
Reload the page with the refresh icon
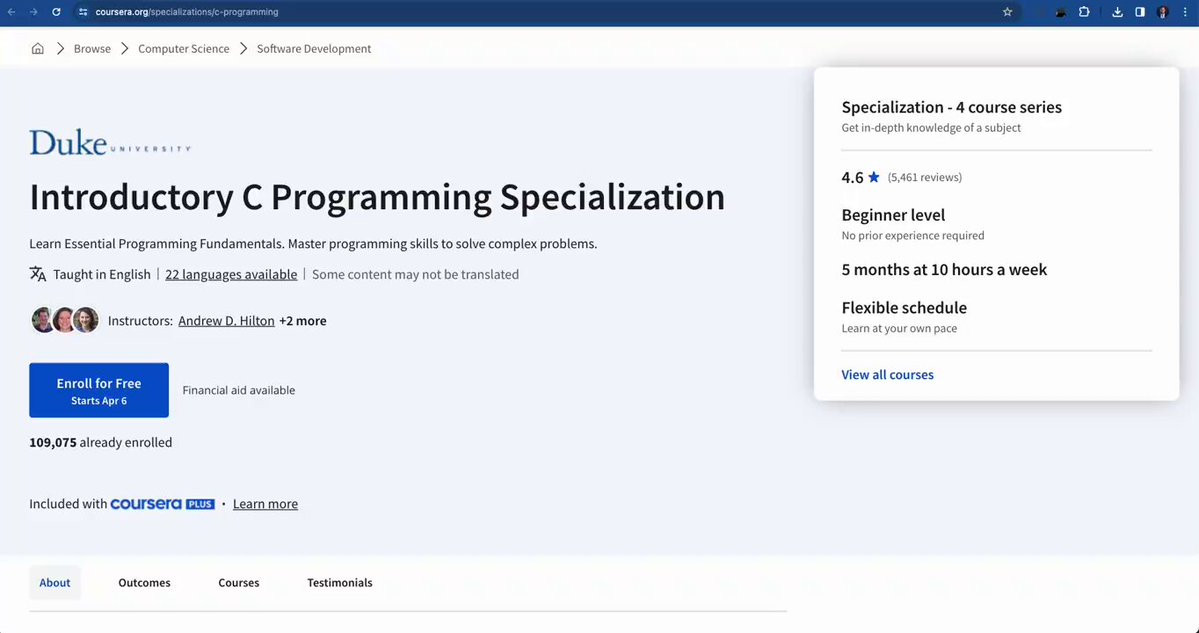[x=56, y=12]
